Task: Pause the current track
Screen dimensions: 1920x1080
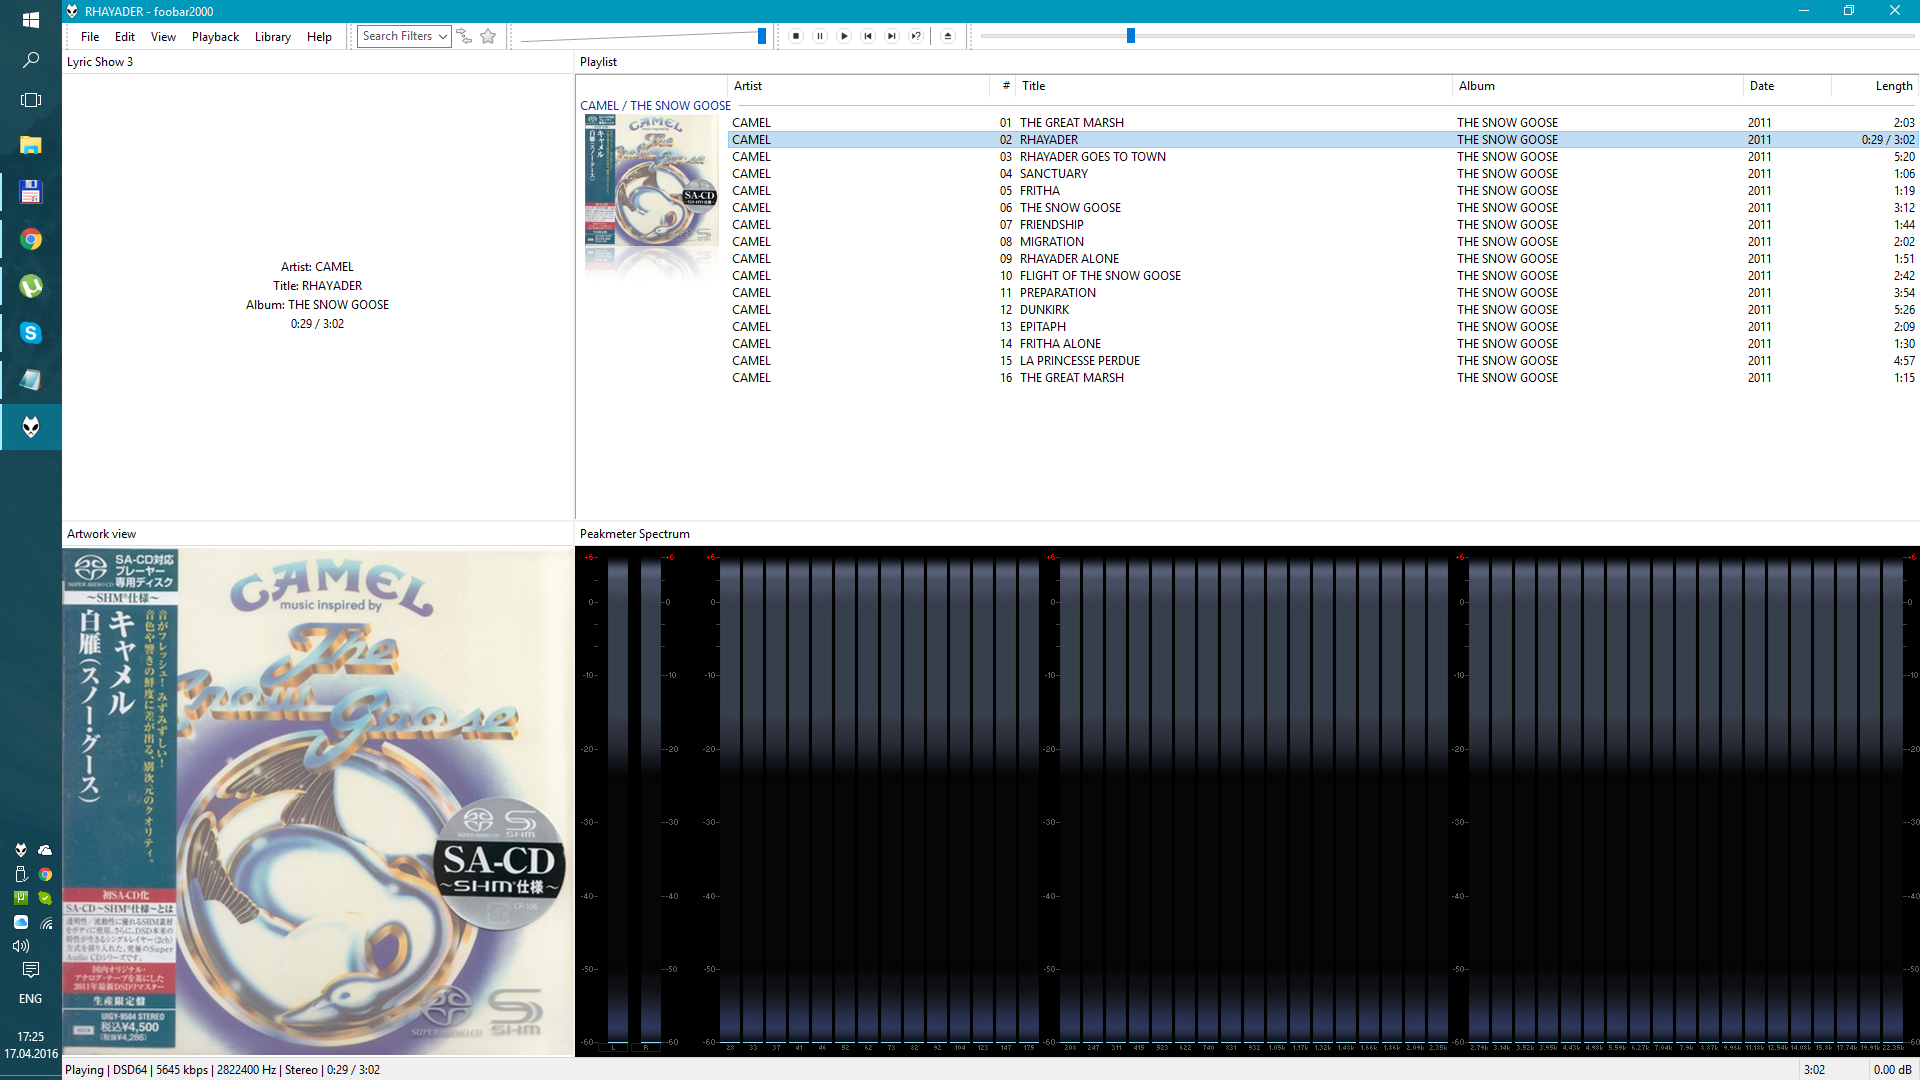Action: pyautogui.click(x=820, y=36)
